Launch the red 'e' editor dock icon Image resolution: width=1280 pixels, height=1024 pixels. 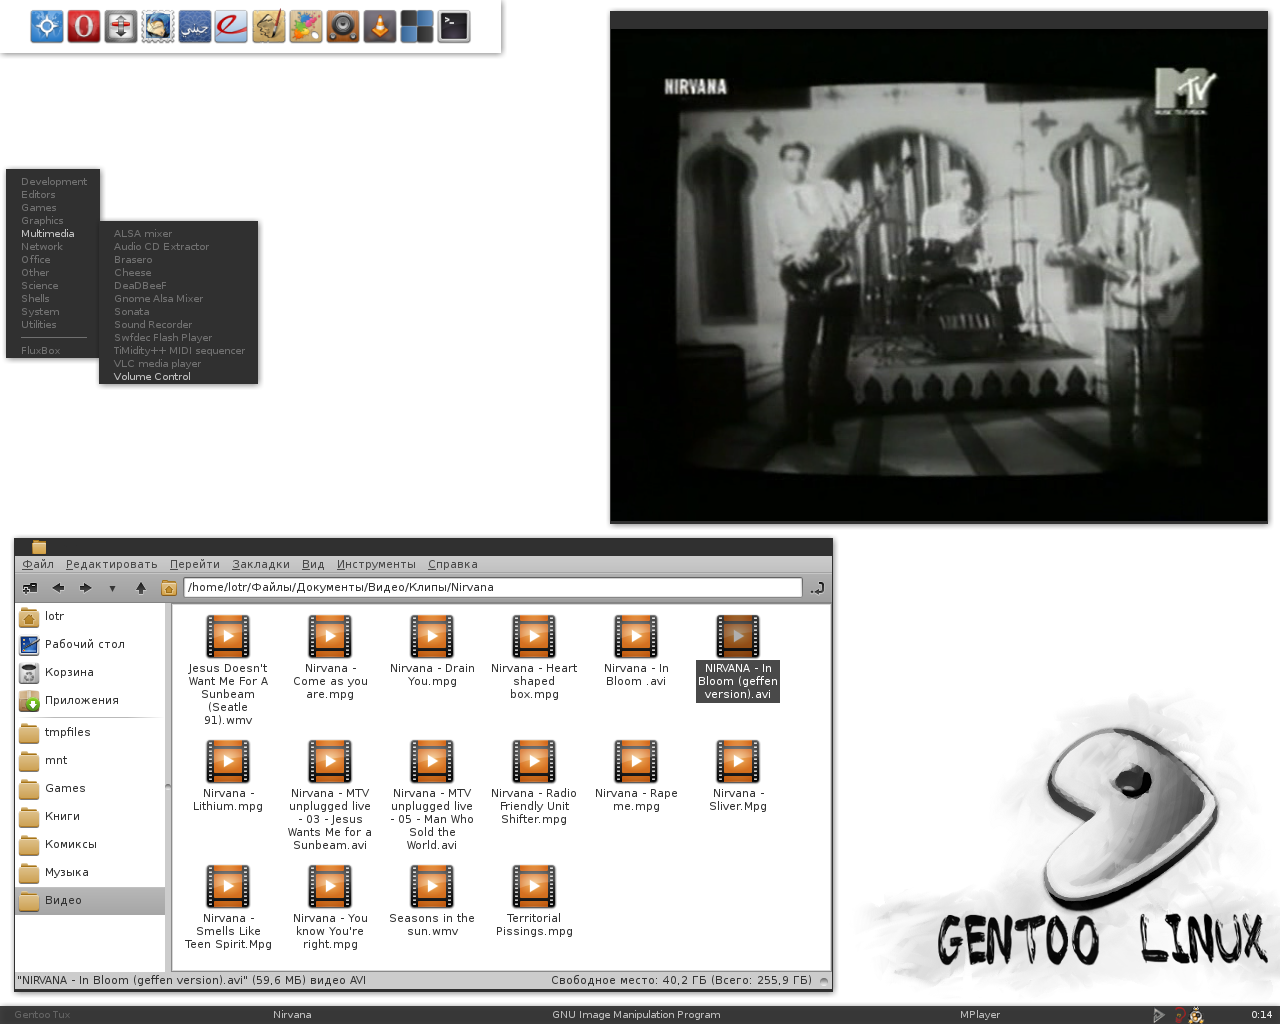click(x=231, y=26)
